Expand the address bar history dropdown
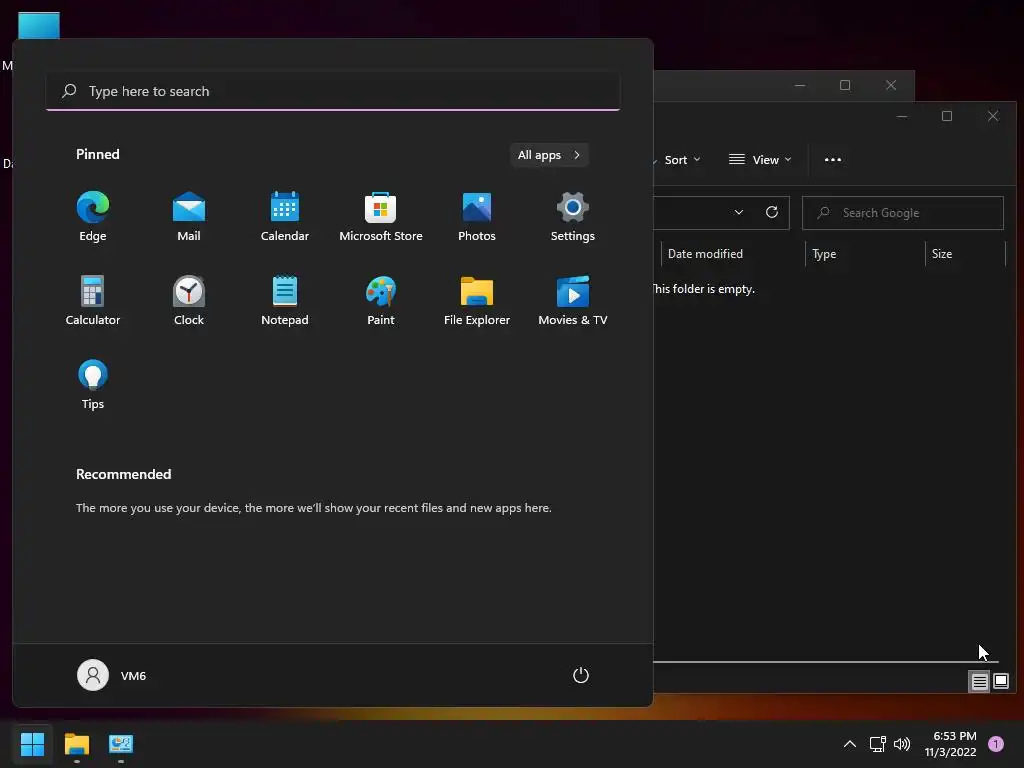Screen dimensions: 1024x768 pyautogui.click(x=739, y=213)
